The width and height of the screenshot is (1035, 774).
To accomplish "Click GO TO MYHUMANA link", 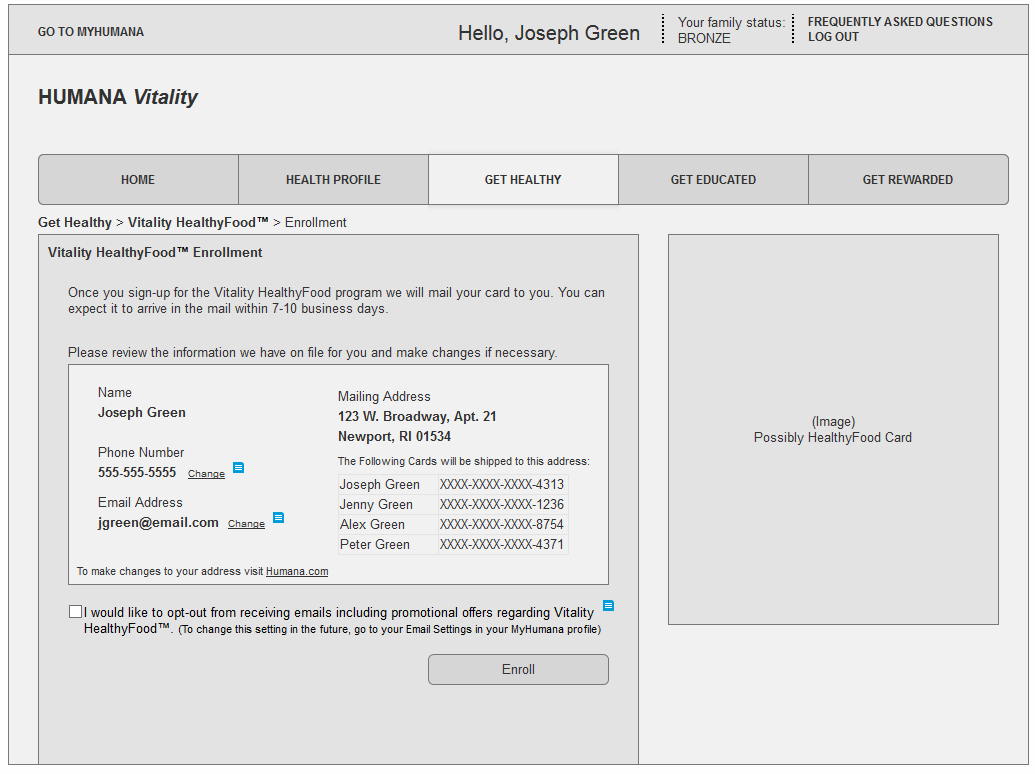I will coord(90,32).
